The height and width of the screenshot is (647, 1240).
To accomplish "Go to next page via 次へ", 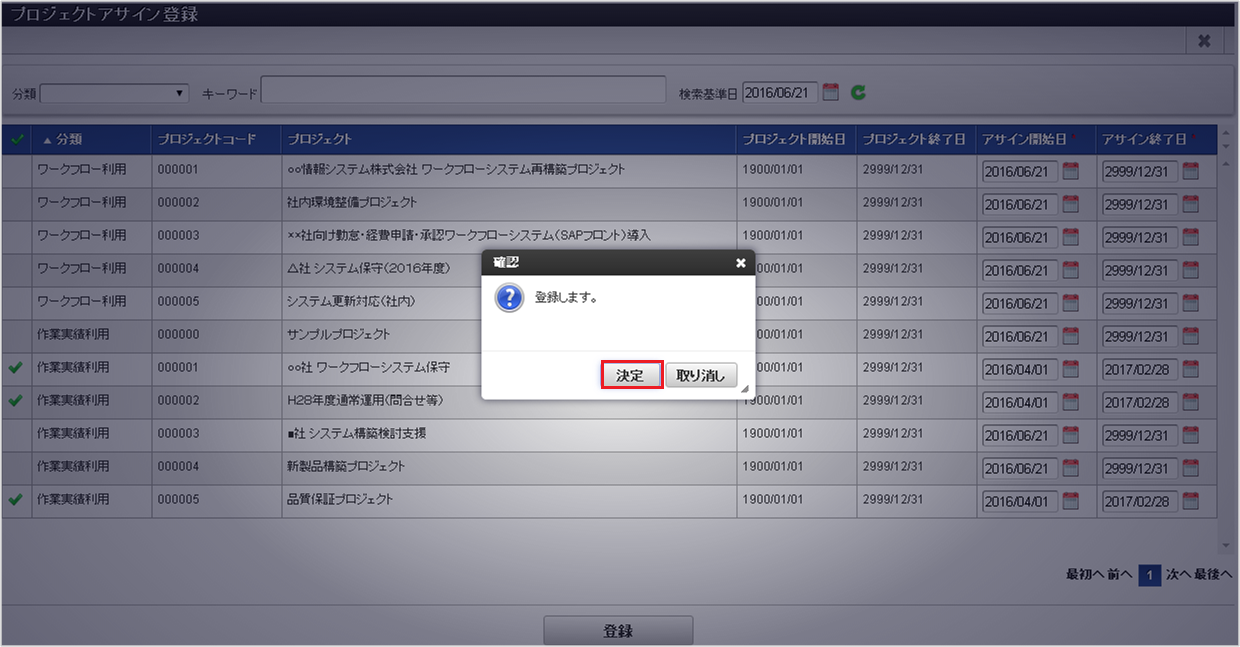I will (1178, 575).
